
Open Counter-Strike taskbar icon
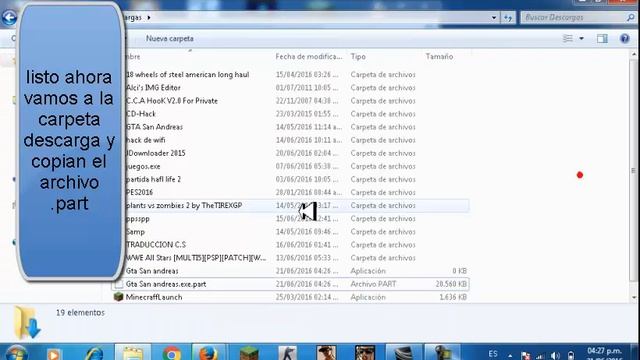tap(287, 353)
